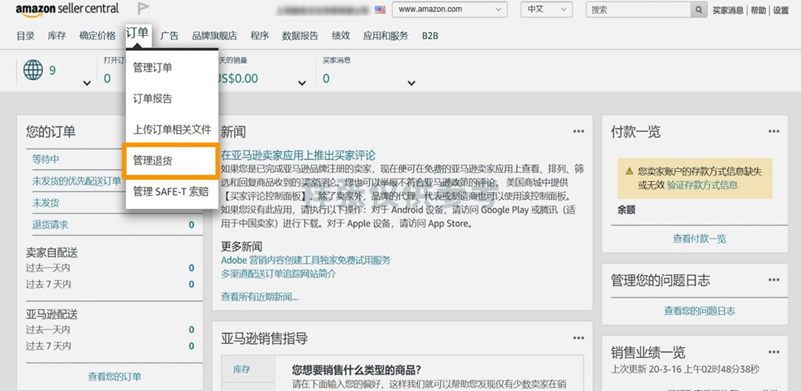Open the 中文 language dropdown
This screenshot has height=391, width=801.
[547, 9]
